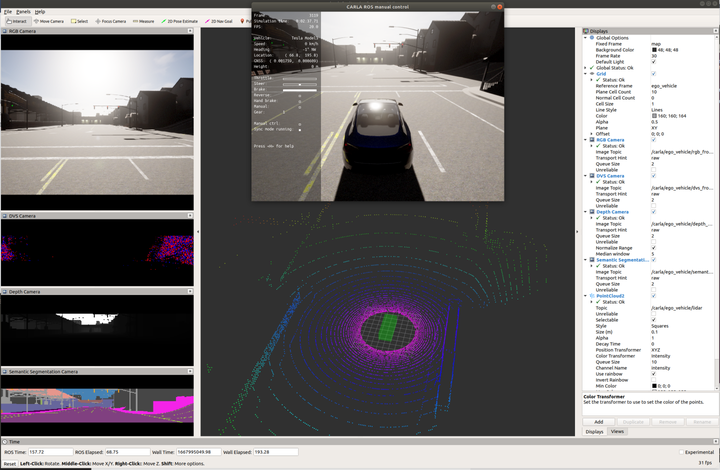This screenshot has height=470, width=720.
Task: Collapse the Global Options tree item
Action: pyautogui.click(x=587, y=37)
